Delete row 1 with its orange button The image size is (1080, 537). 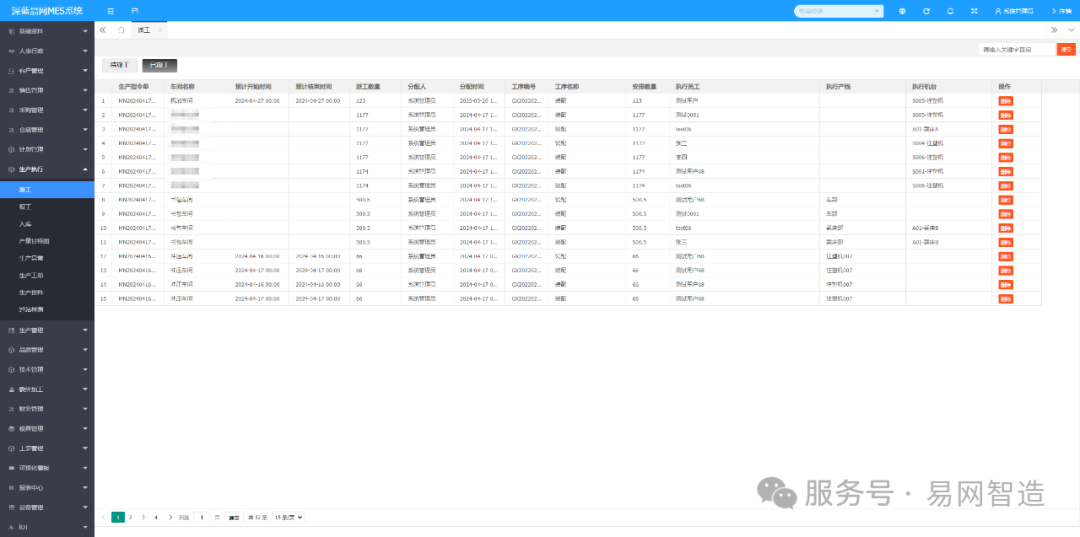[x=1006, y=101]
